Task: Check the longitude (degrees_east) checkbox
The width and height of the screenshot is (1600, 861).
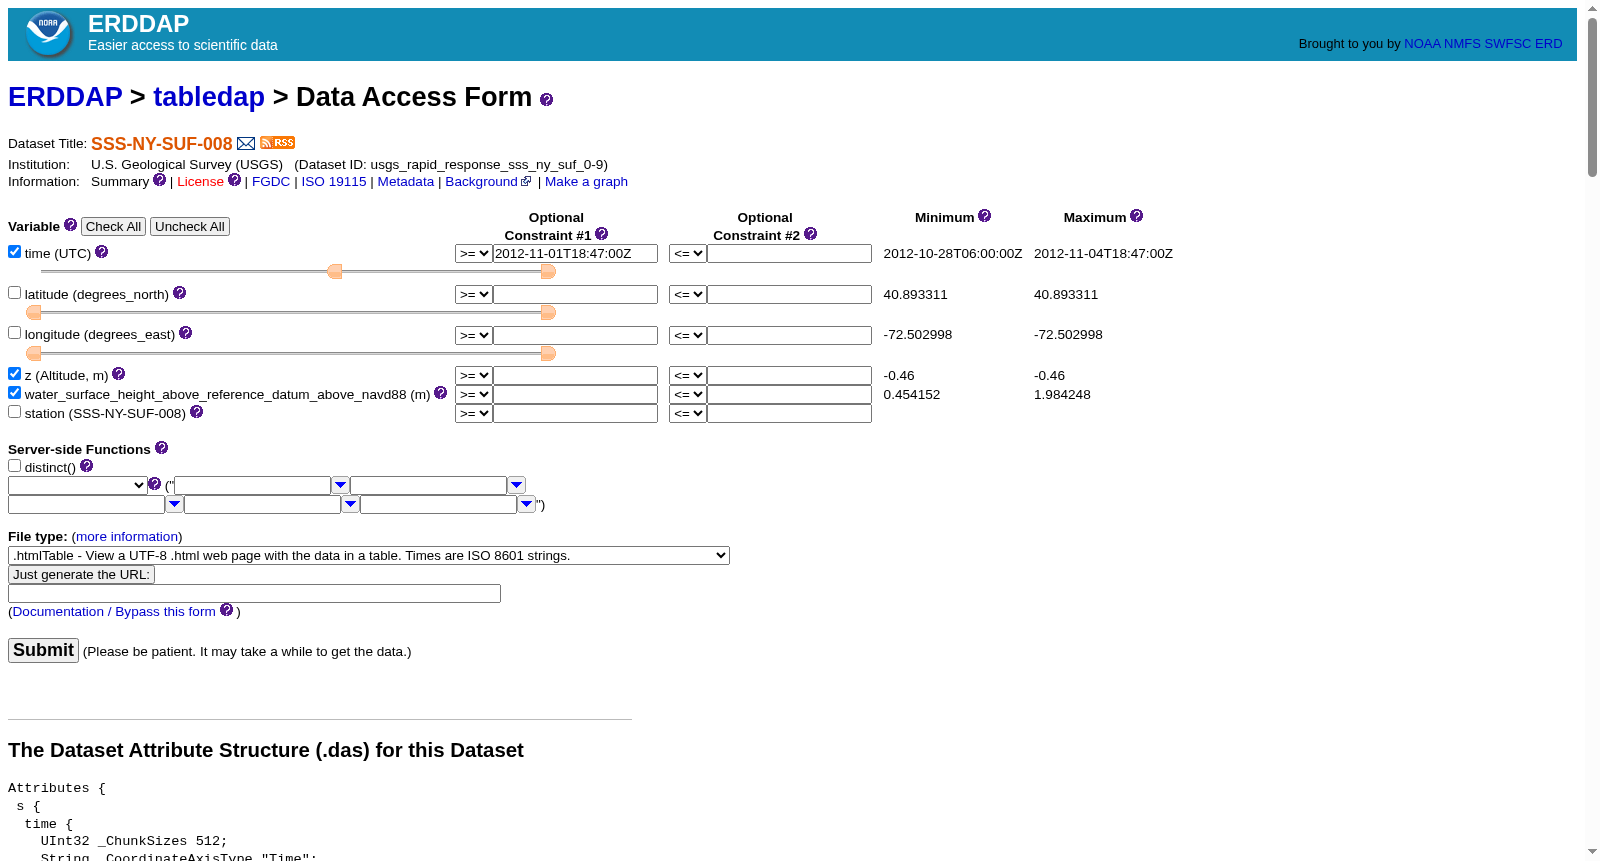Action: pos(14,333)
